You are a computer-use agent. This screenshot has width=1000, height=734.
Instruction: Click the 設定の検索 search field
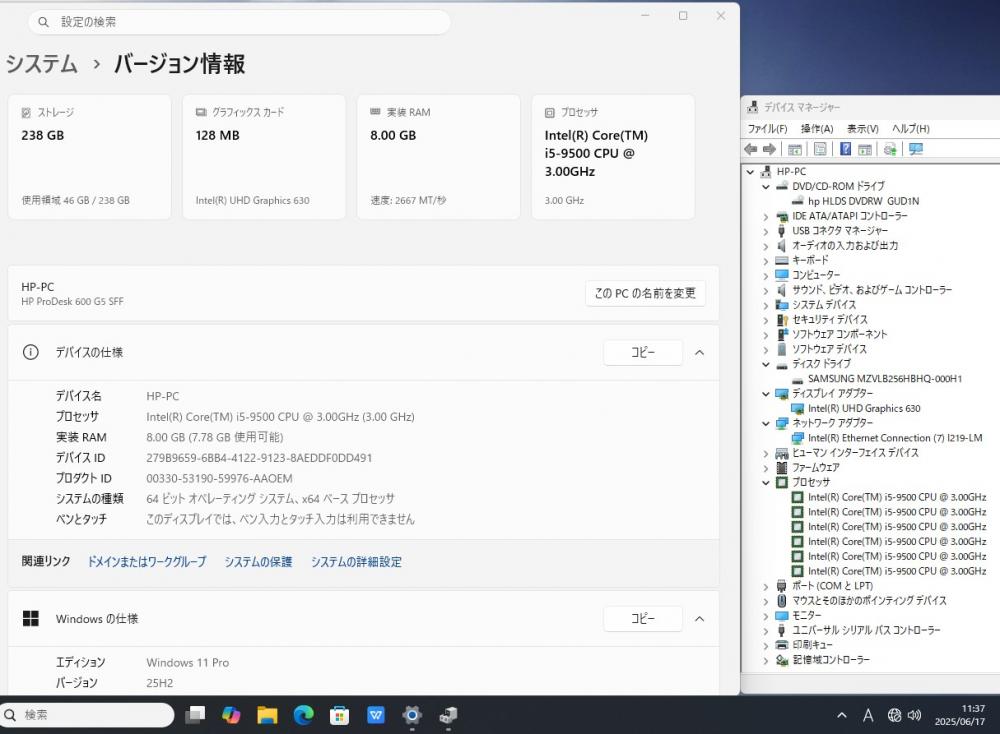239,22
